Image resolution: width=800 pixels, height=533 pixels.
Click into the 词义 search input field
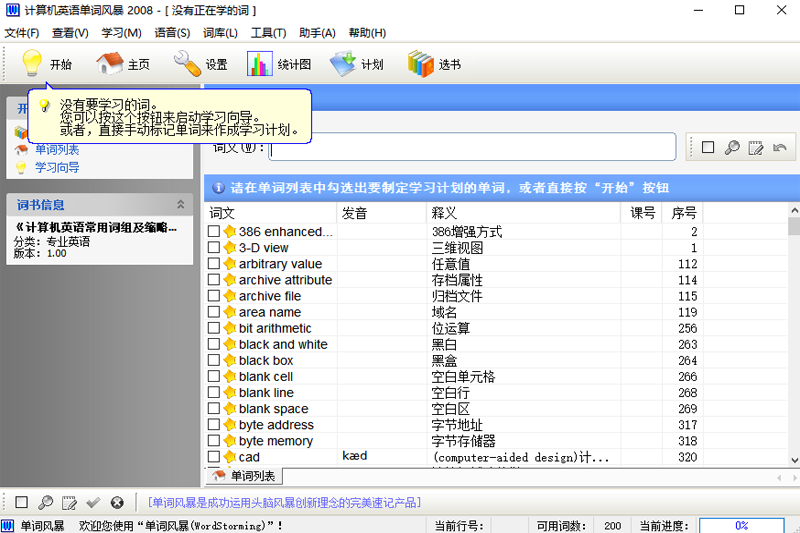472,147
